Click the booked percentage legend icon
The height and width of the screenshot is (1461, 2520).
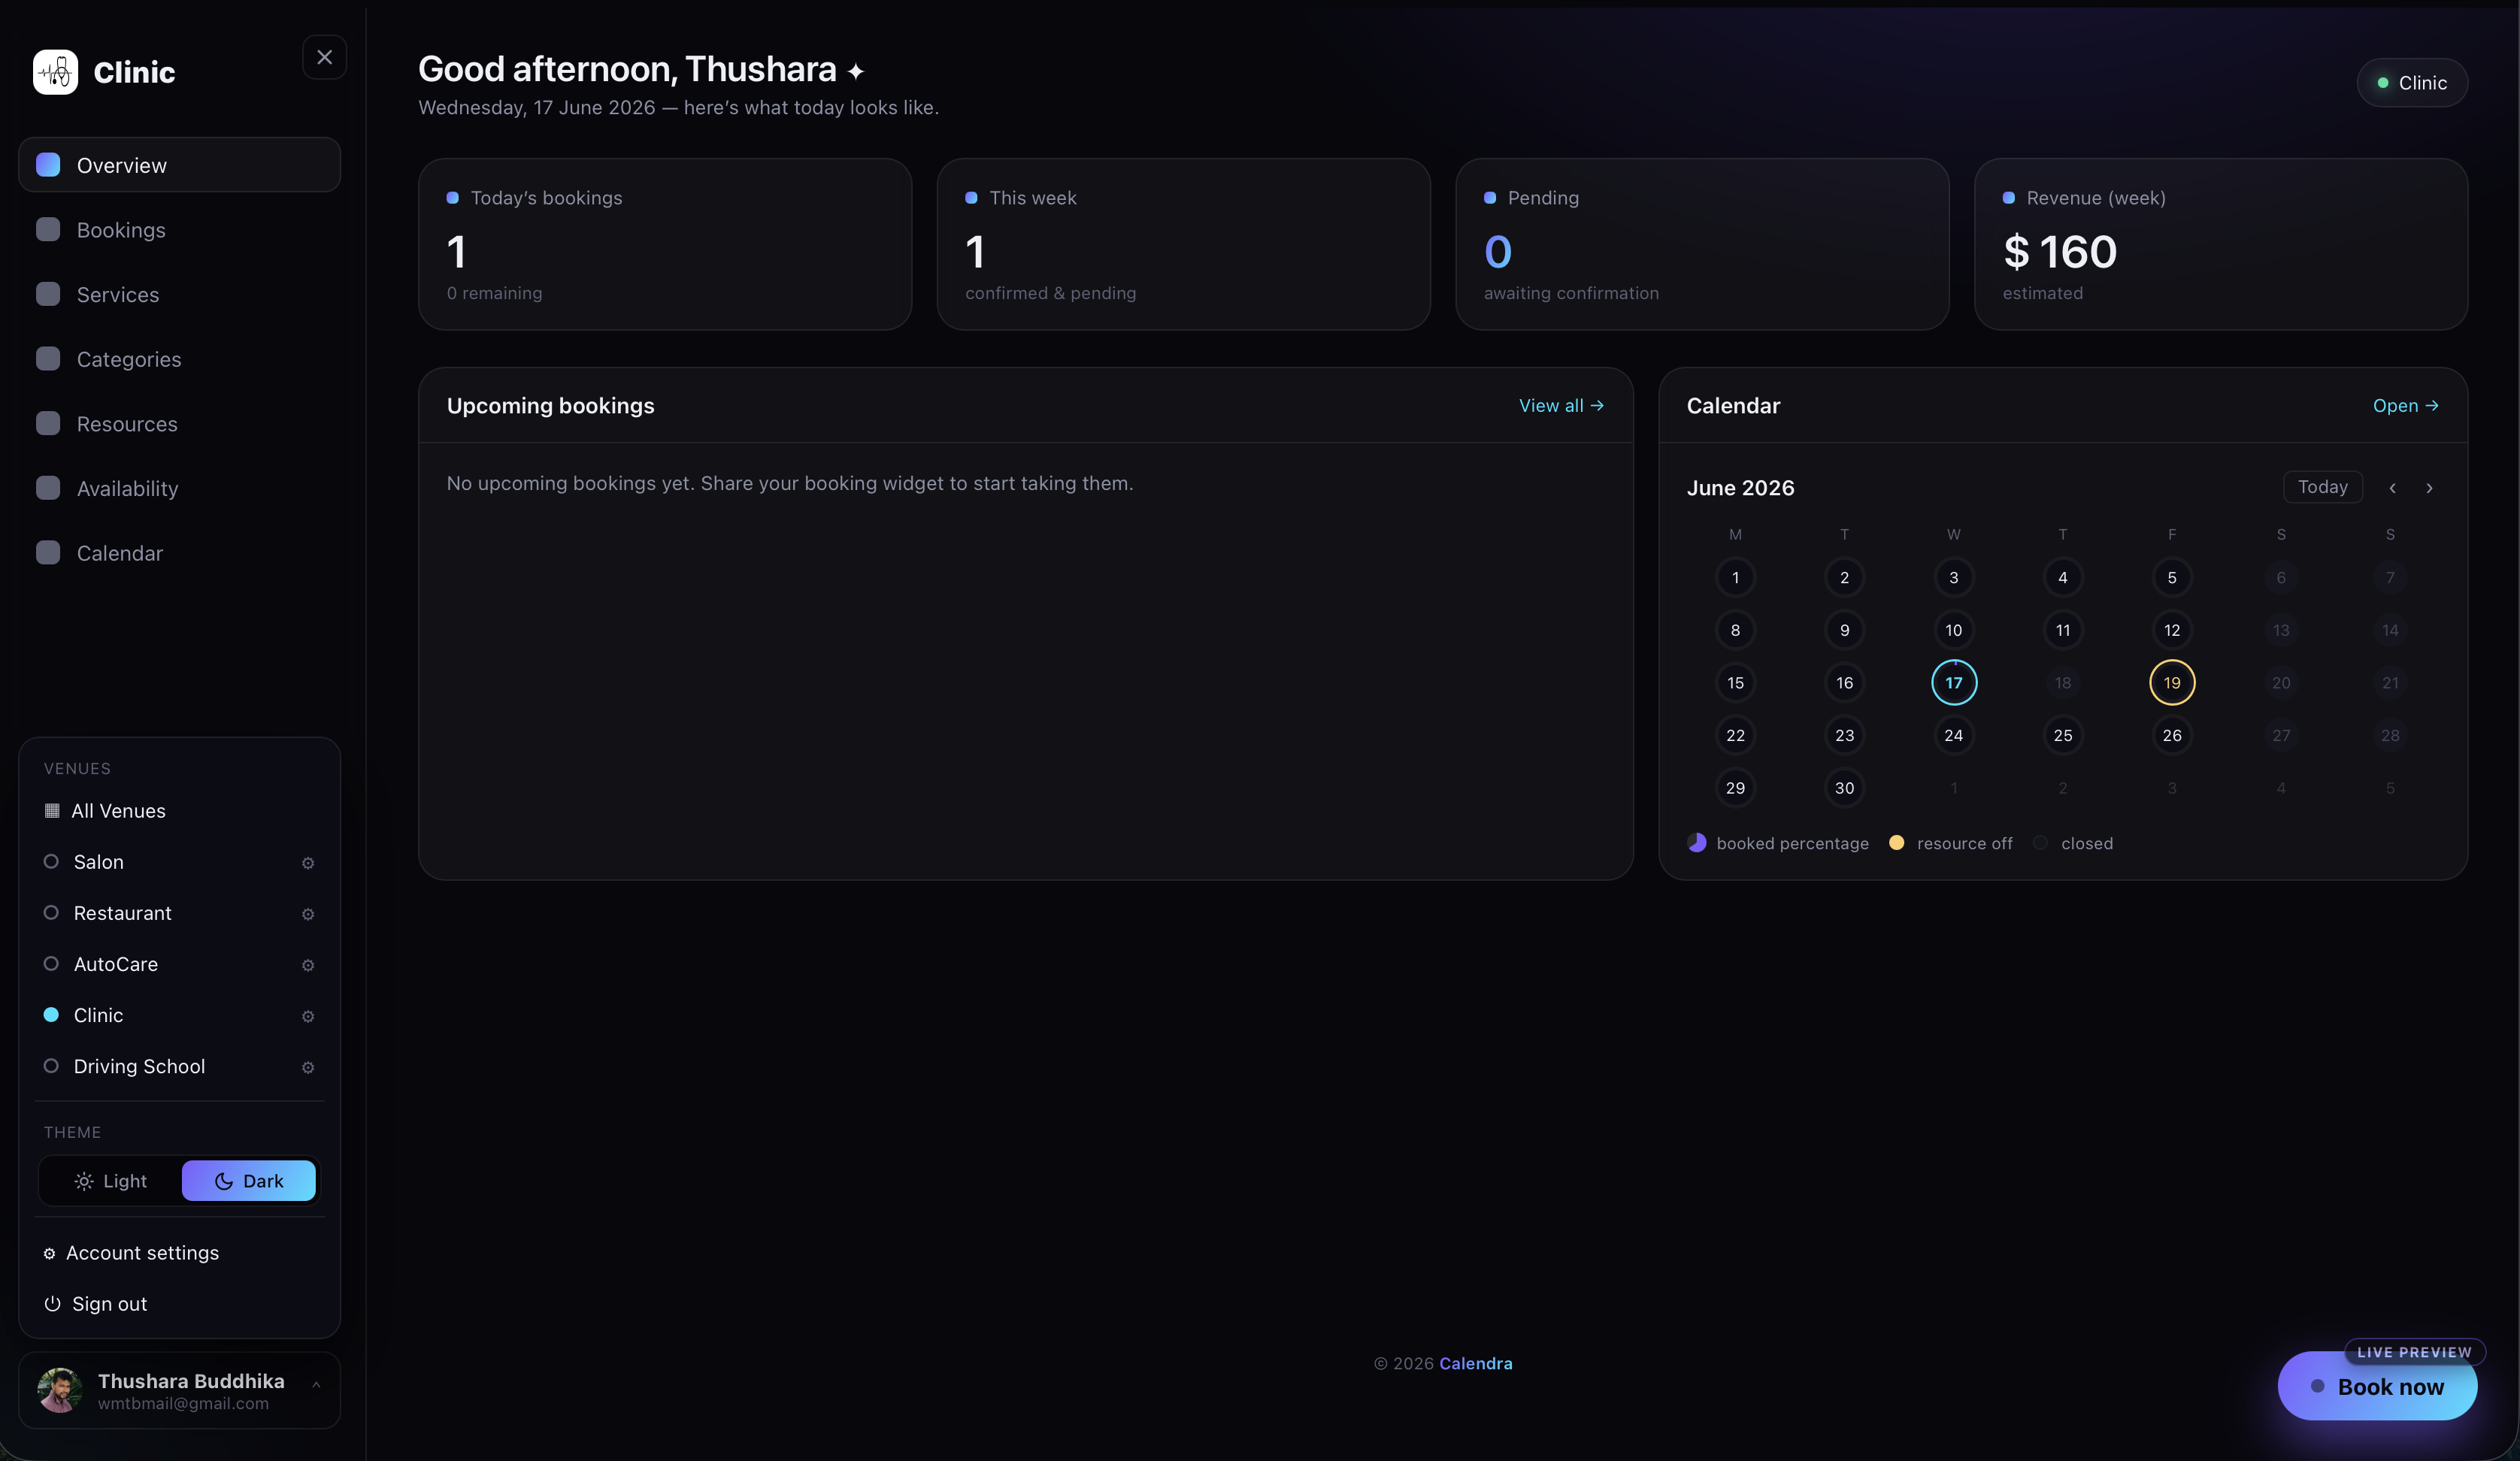pos(1697,843)
